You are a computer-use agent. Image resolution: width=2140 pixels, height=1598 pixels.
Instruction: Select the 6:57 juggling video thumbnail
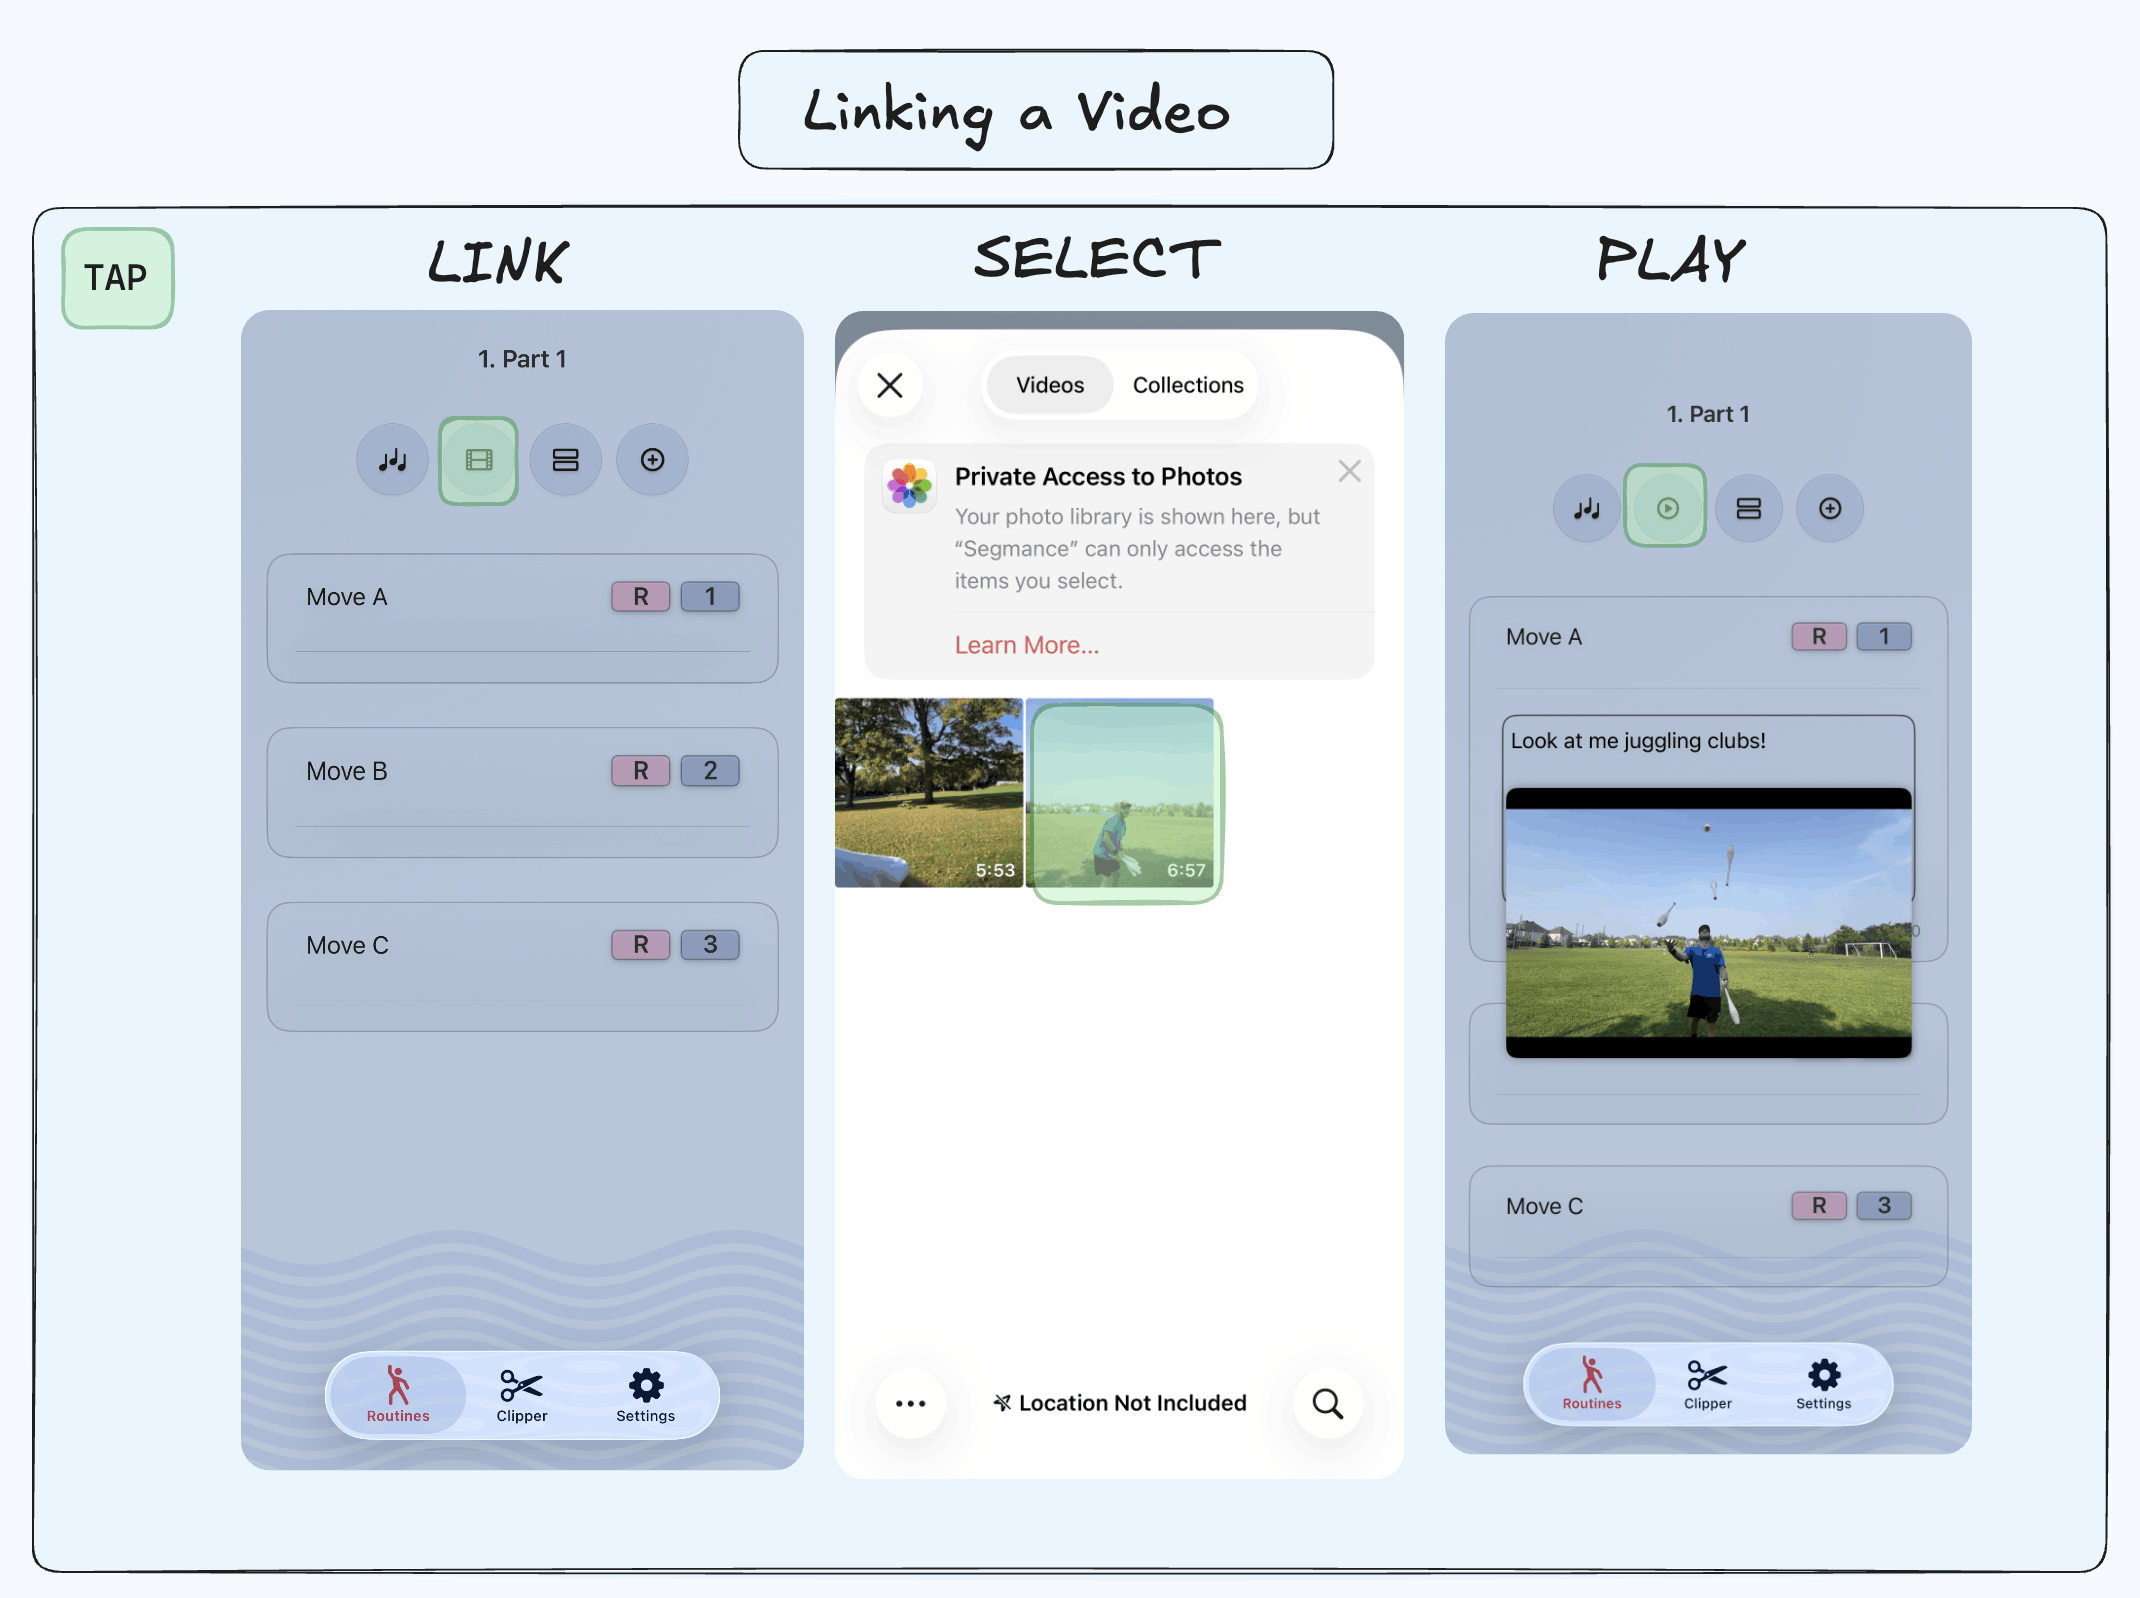point(1122,797)
